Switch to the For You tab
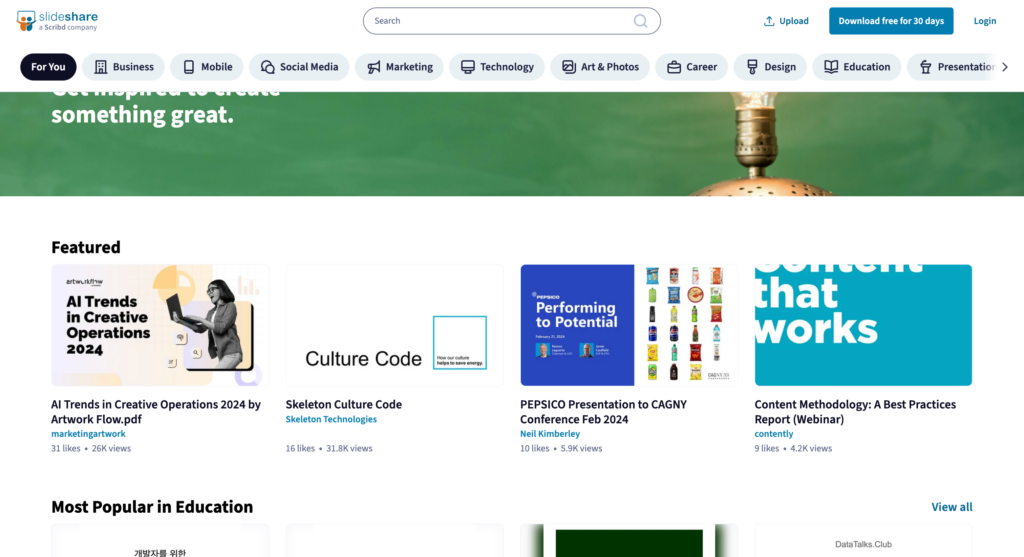 pos(48,67)
